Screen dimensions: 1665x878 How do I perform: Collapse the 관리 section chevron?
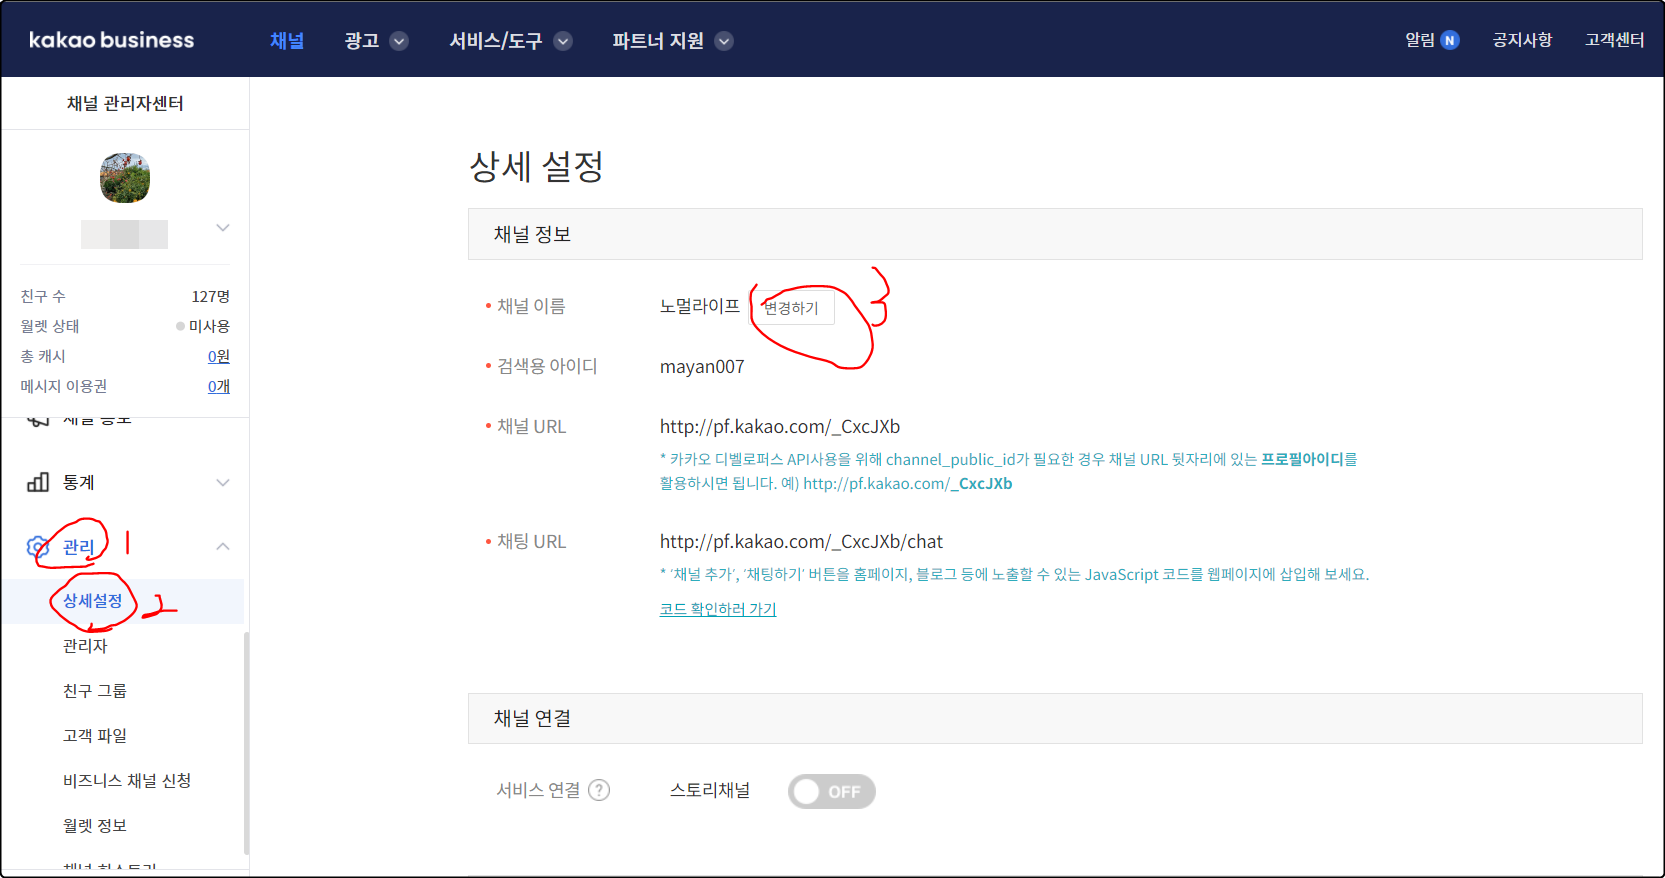[x=223, y=546]
